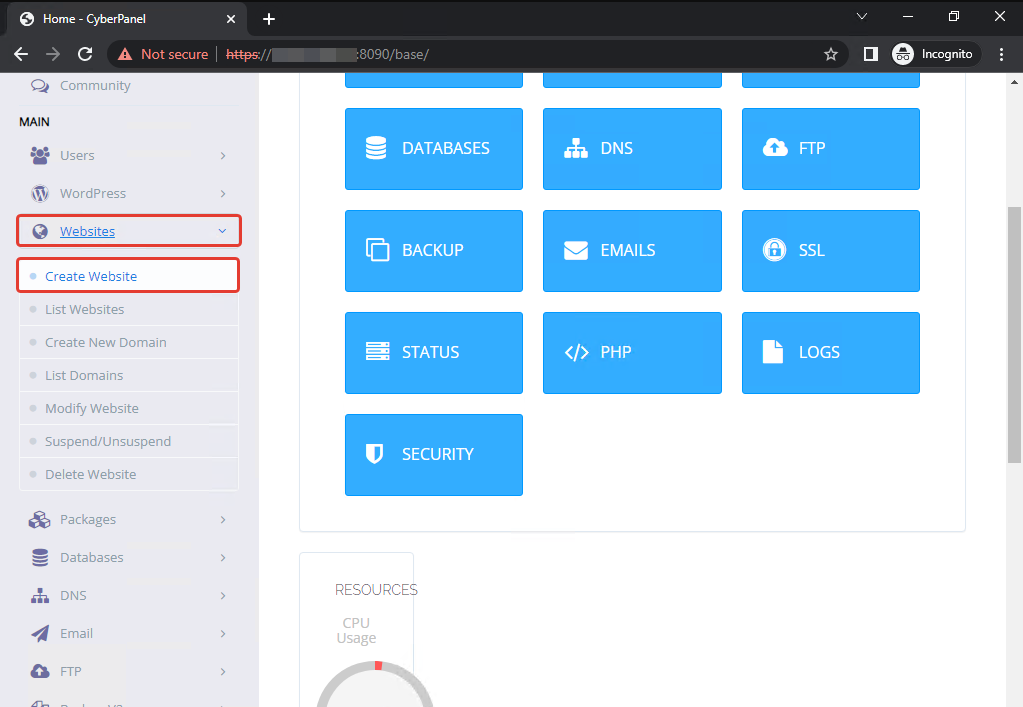1023x707 pixels.
Task: Click the Community speech-bubble icon
Action: coord(40,86)
